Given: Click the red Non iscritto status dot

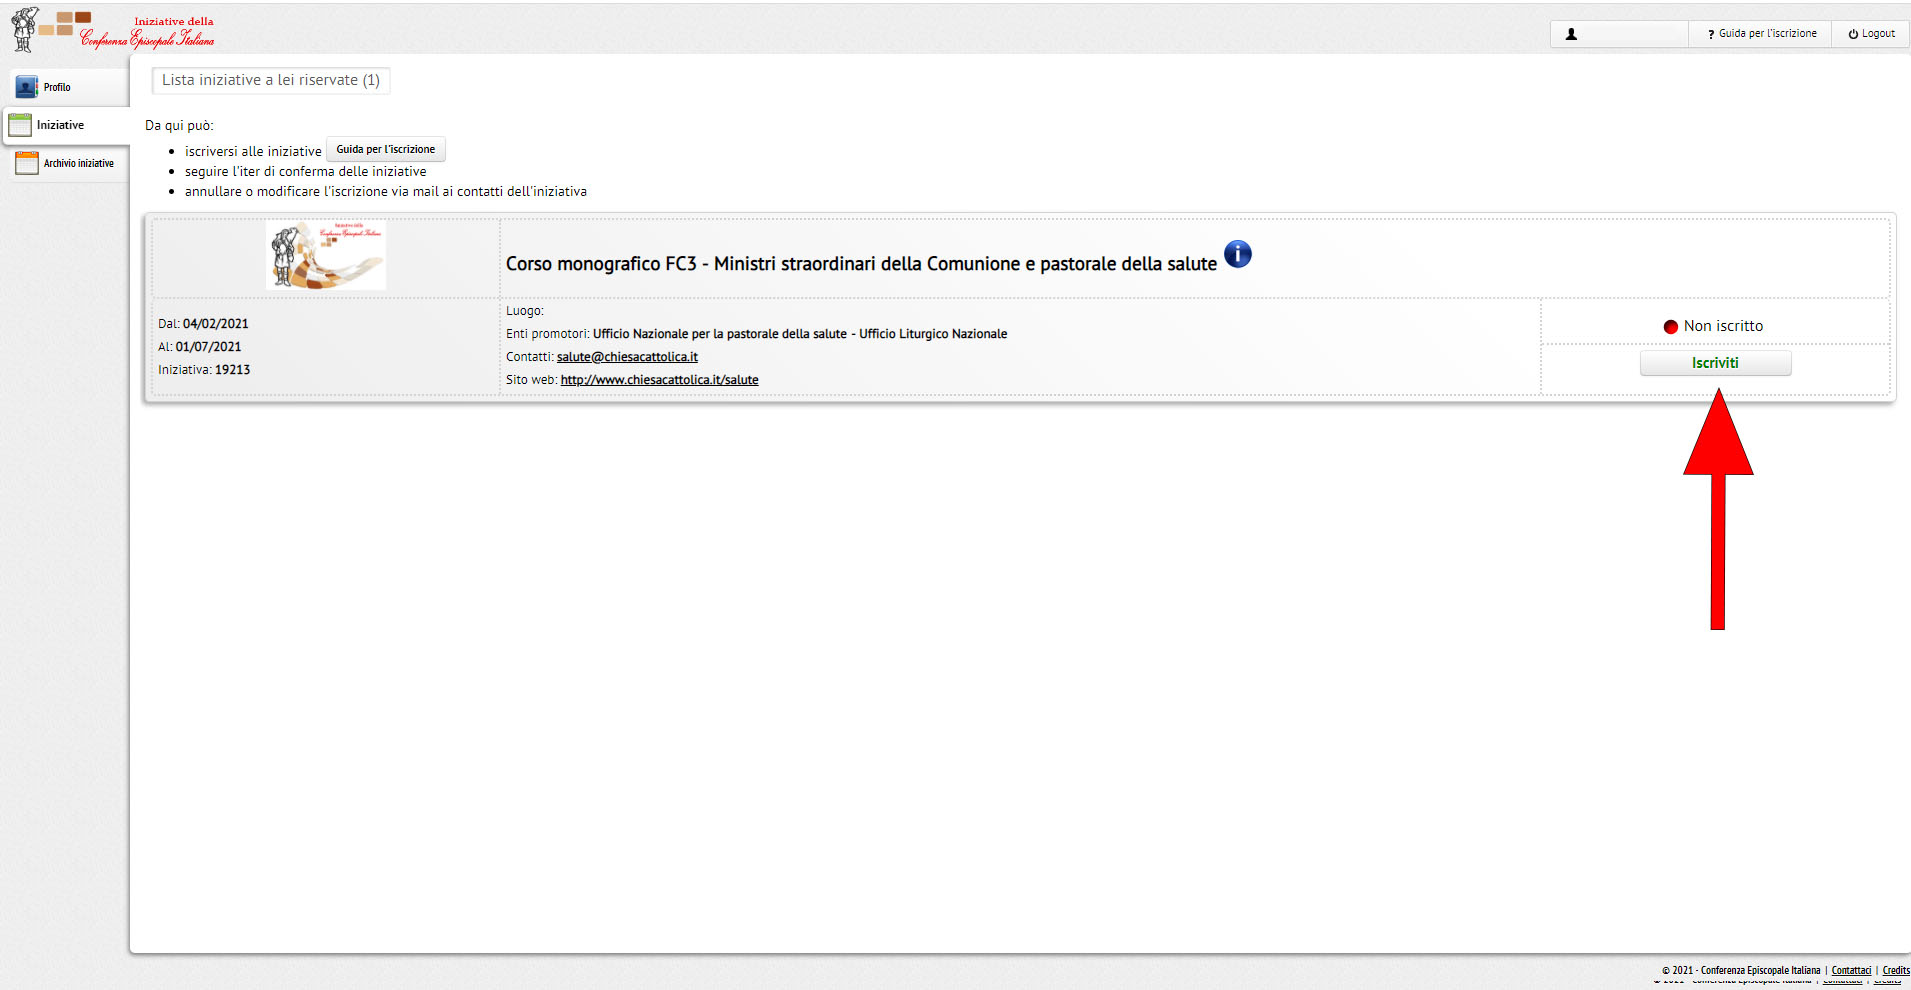Looking at the screenshot, I should point(1670,327).
